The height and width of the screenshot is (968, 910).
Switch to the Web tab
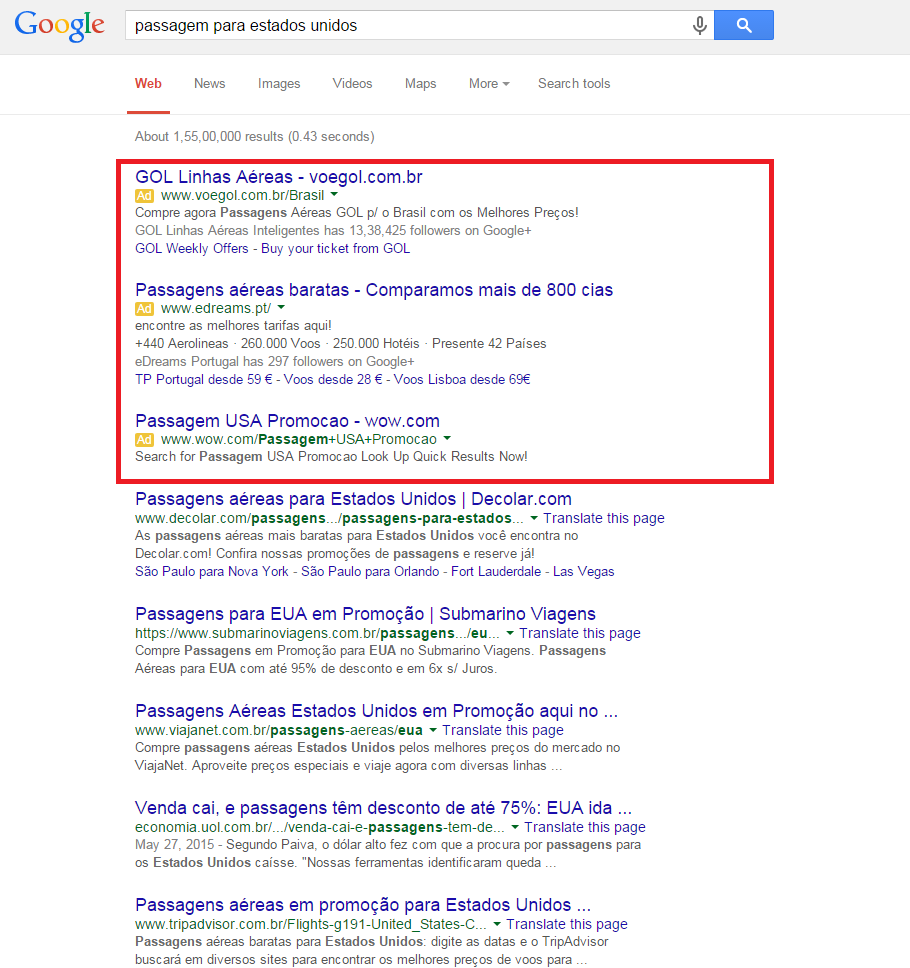[x=148, y=83]
